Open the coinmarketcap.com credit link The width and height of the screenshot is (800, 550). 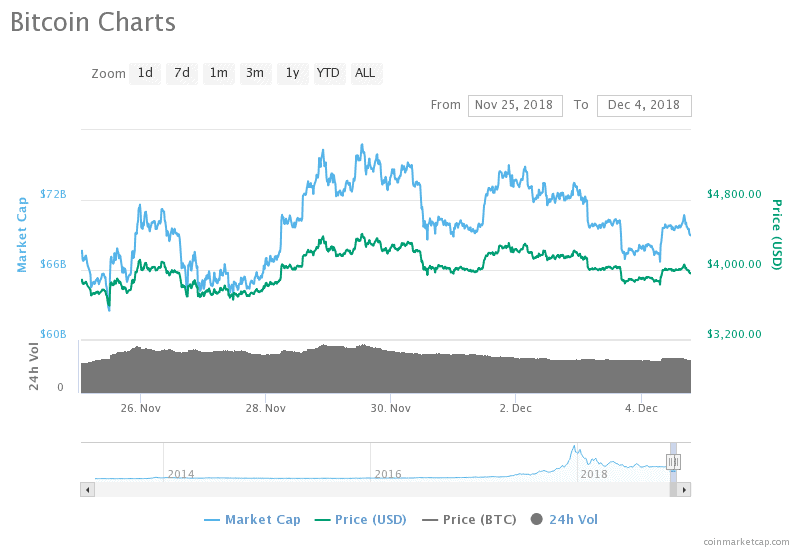746,542
